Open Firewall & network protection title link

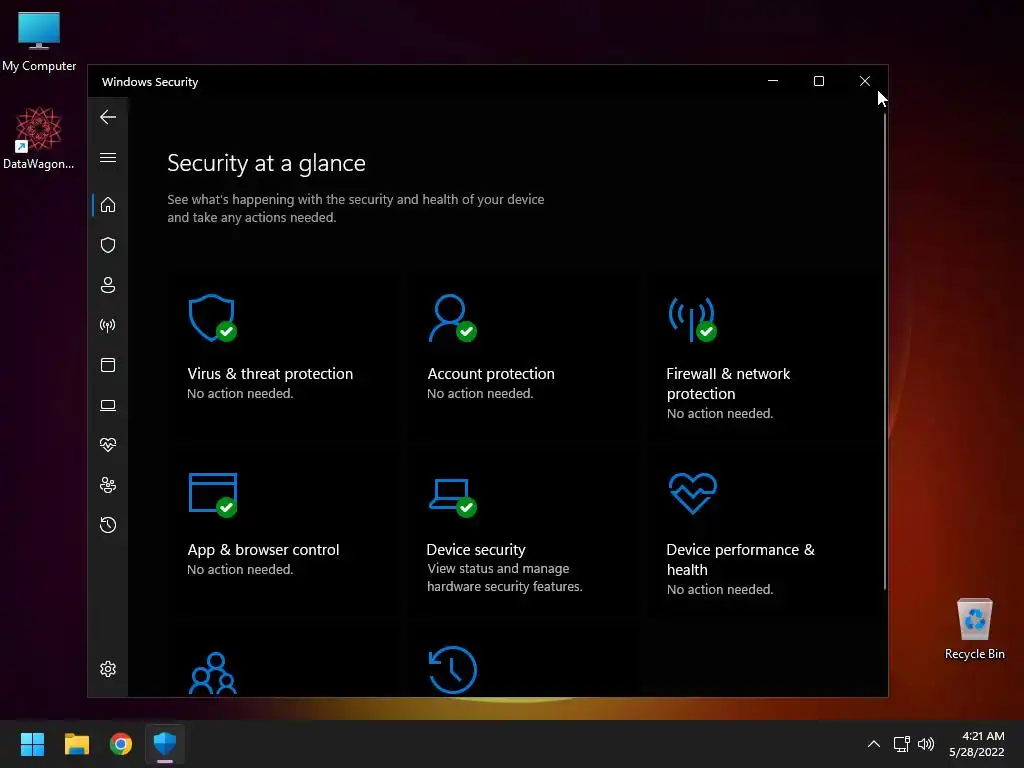point(728,383)
